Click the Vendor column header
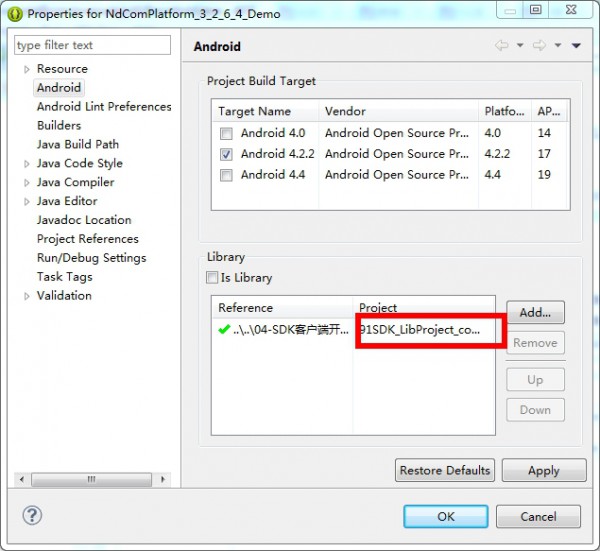The height and width of the screenshot is (551, 600). [398, 111]
